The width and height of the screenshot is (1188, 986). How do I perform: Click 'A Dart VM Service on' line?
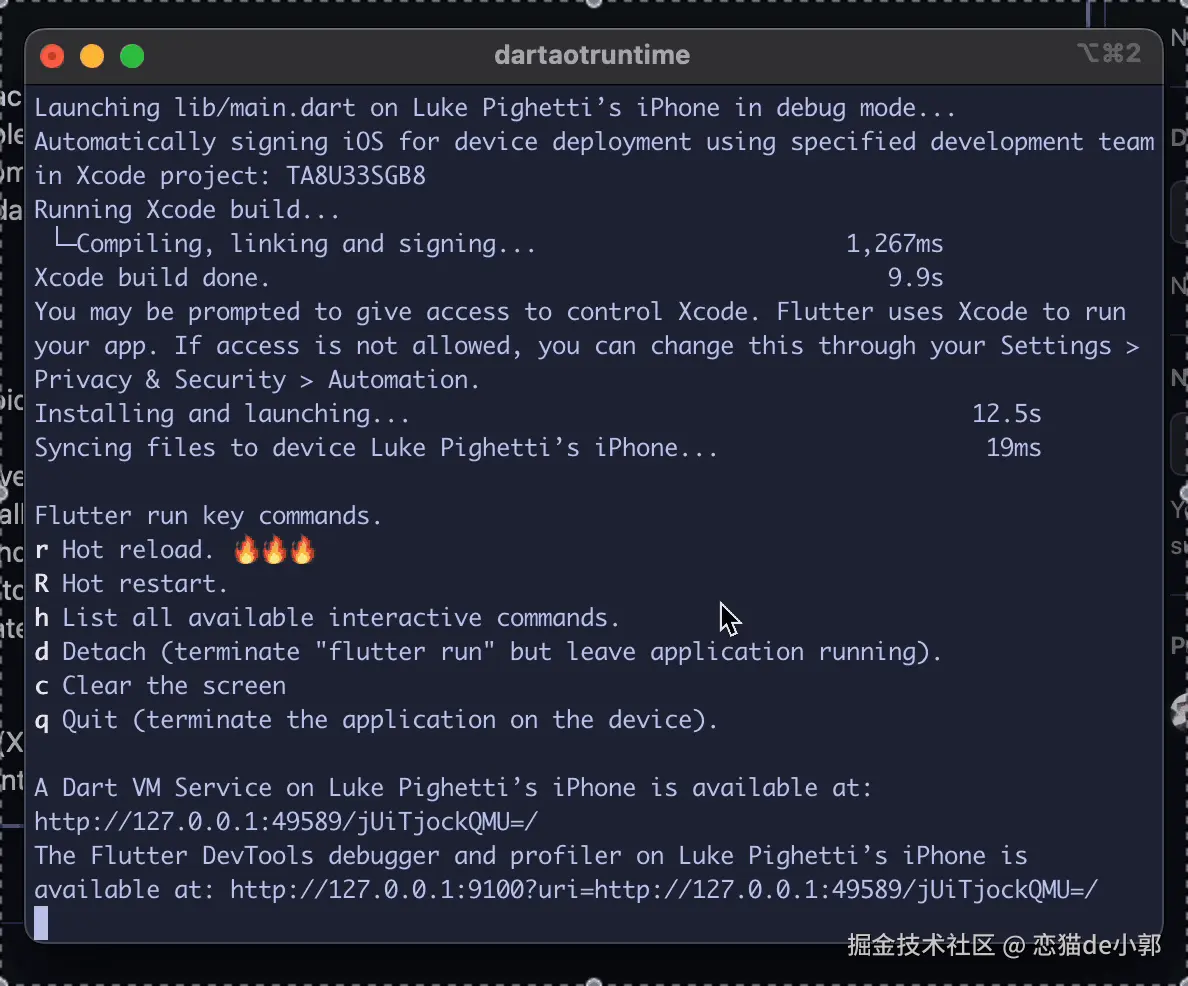point(453,787)
